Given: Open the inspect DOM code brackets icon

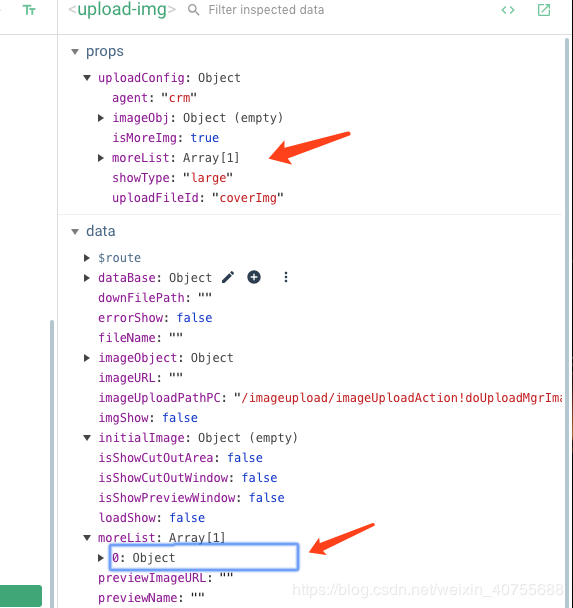Looking at the screenshot, I should coord(508,10).
